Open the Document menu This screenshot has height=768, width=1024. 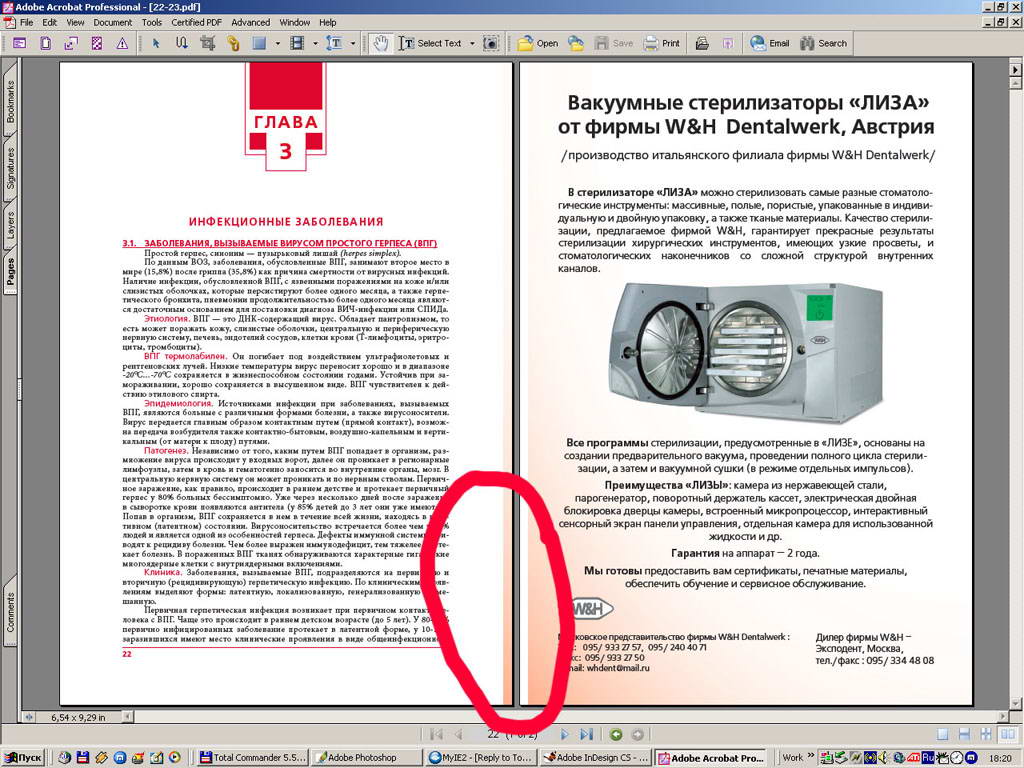point(112,22)
